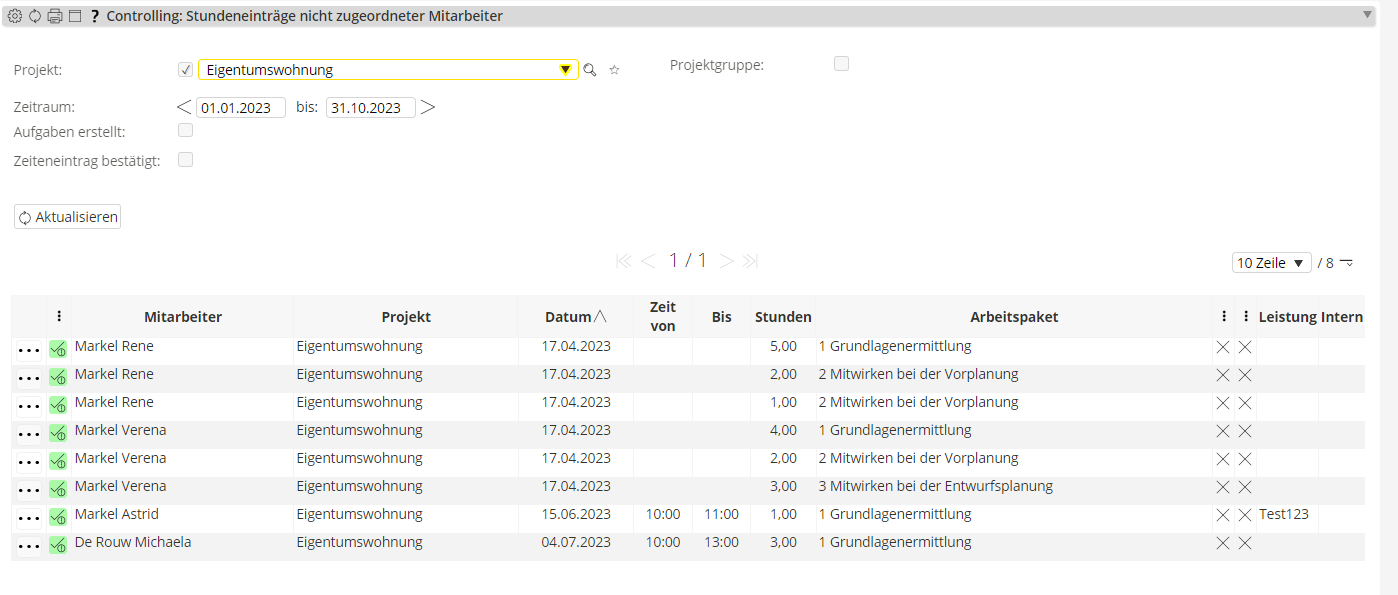This screenshot has height=595, width=1398.
Task: Open the 10 Zeile rows-per-page dropdown
Action: click(1271, 263)
